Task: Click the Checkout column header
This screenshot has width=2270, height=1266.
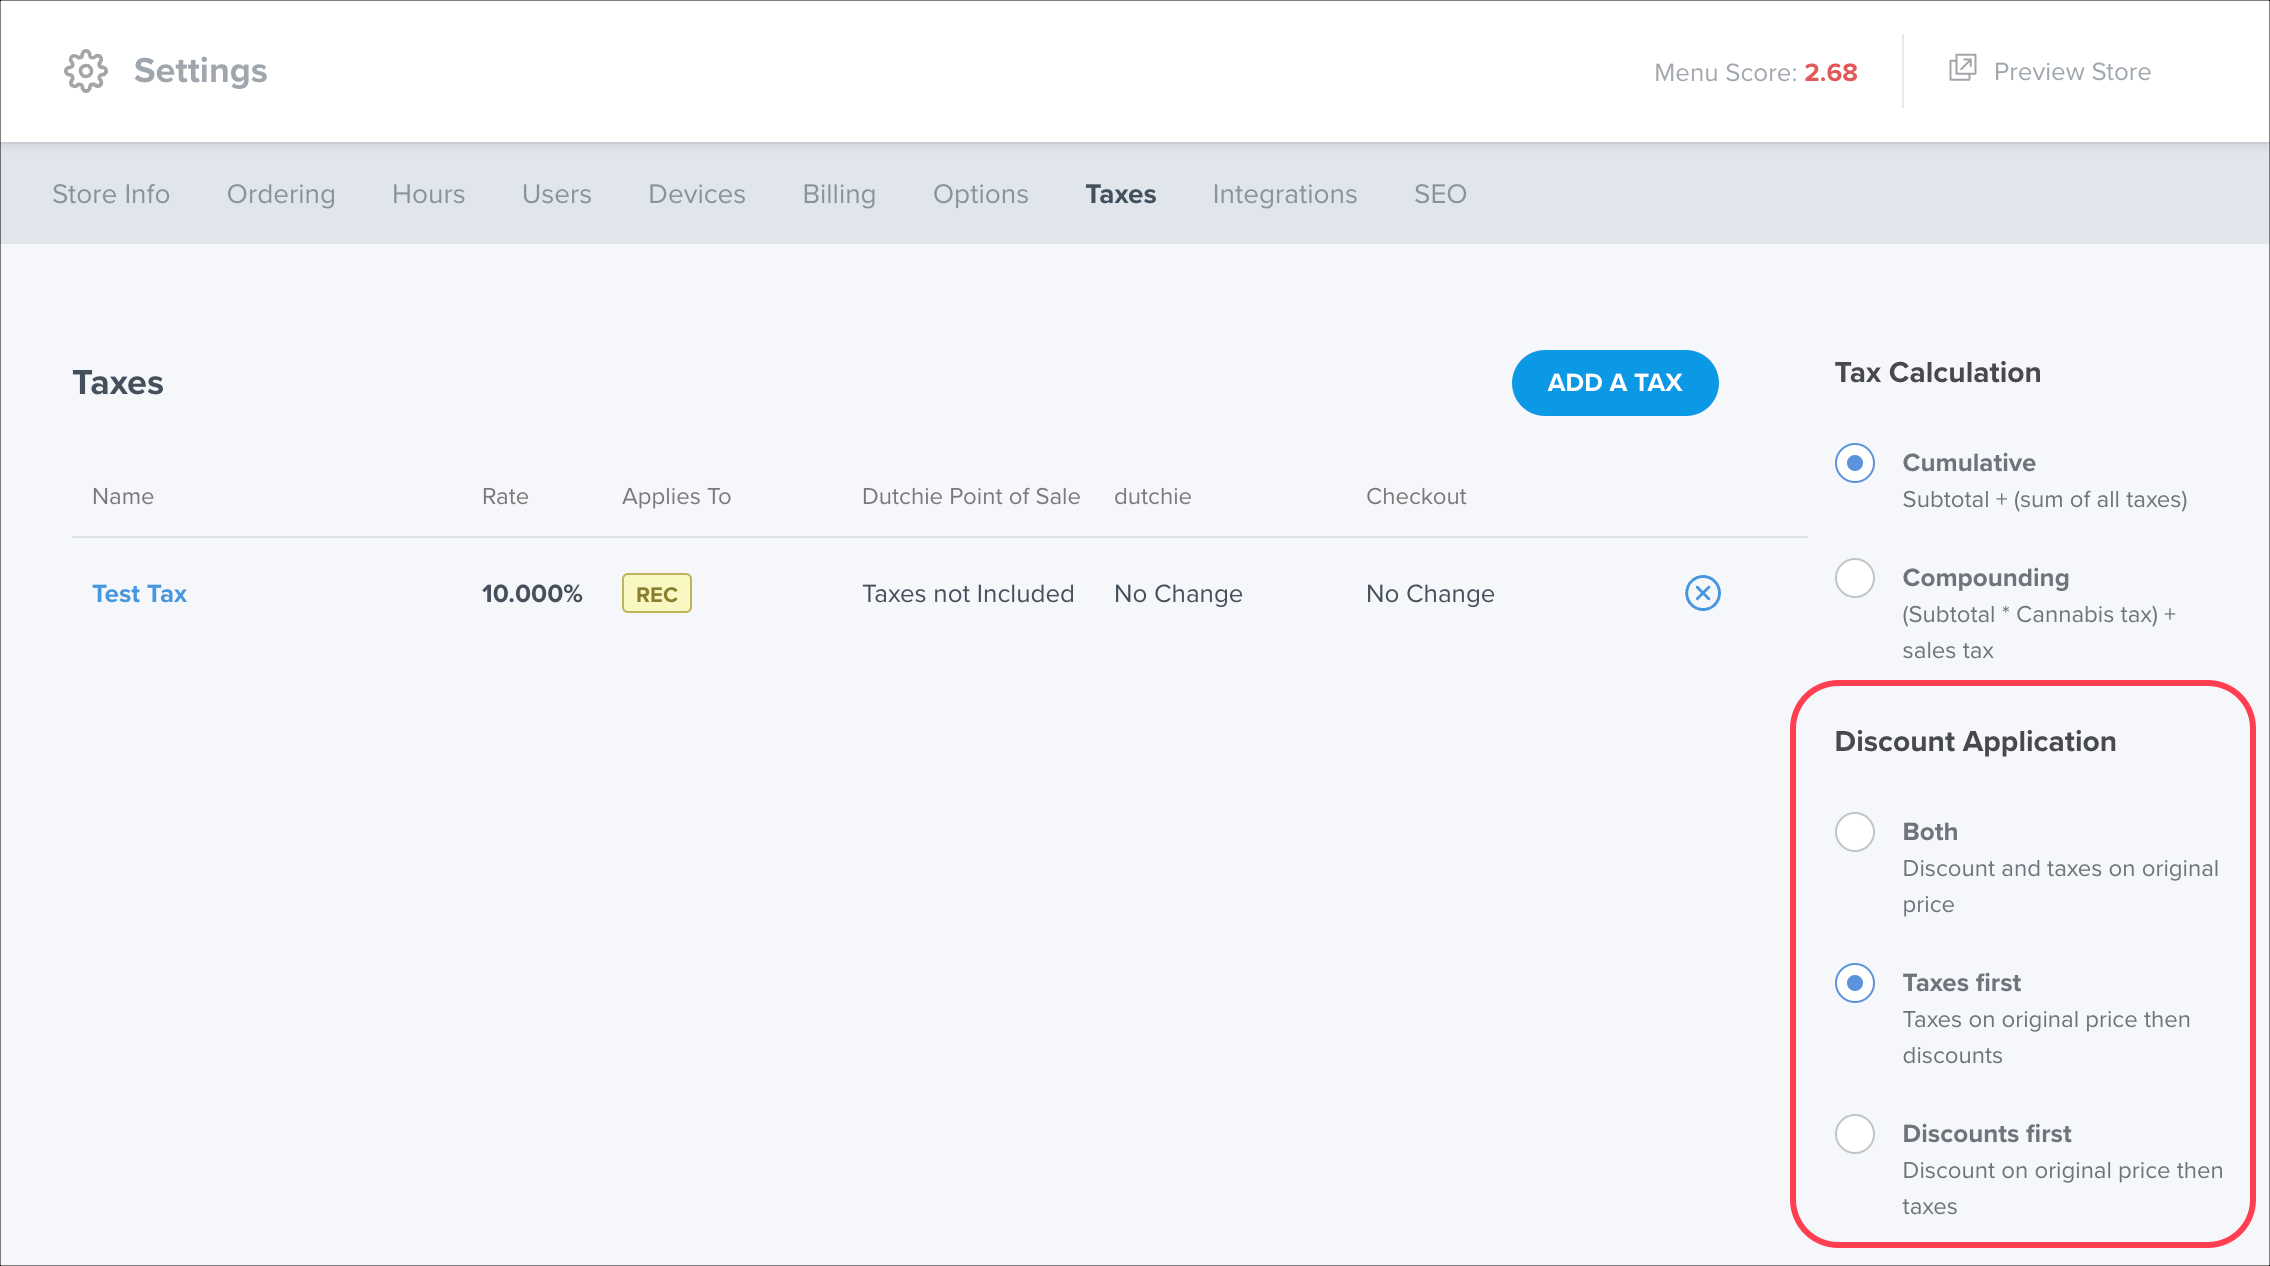Action: [x=1416, y=497]
